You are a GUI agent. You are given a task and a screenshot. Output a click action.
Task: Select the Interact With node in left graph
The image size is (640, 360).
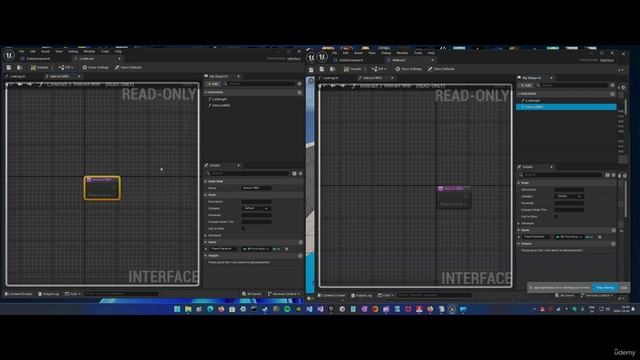click(102, 188)
